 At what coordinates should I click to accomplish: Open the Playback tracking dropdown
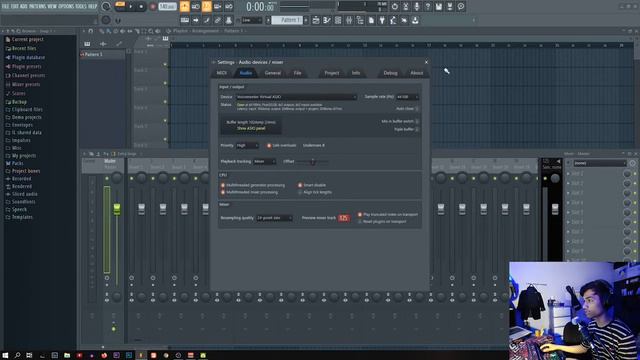pyautogui.click(x=264, y=162)
